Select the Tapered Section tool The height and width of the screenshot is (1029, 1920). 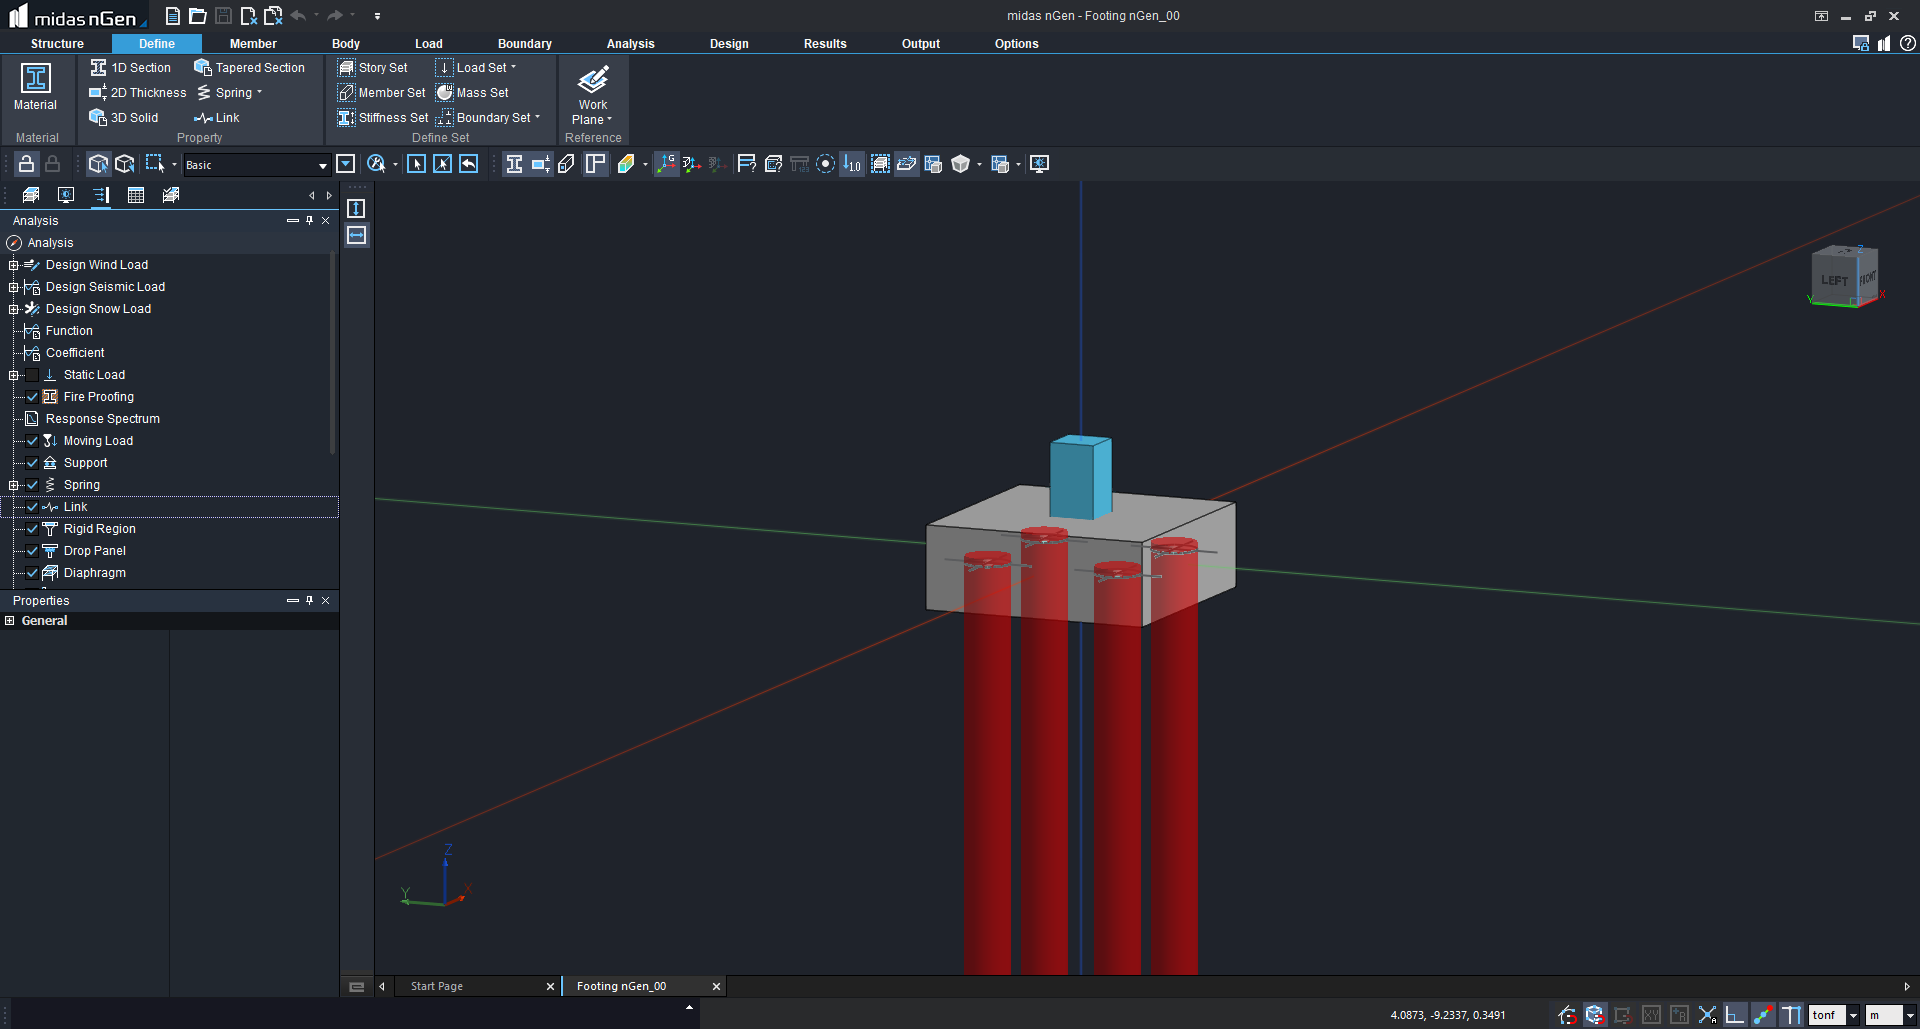pyautogui.click(x=249, y=68)
